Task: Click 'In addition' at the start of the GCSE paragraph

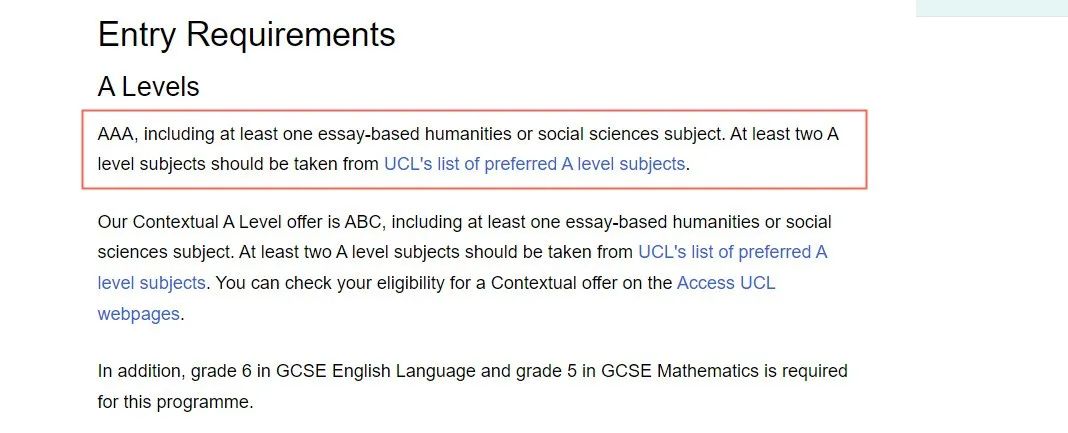Action: (137, 371)
